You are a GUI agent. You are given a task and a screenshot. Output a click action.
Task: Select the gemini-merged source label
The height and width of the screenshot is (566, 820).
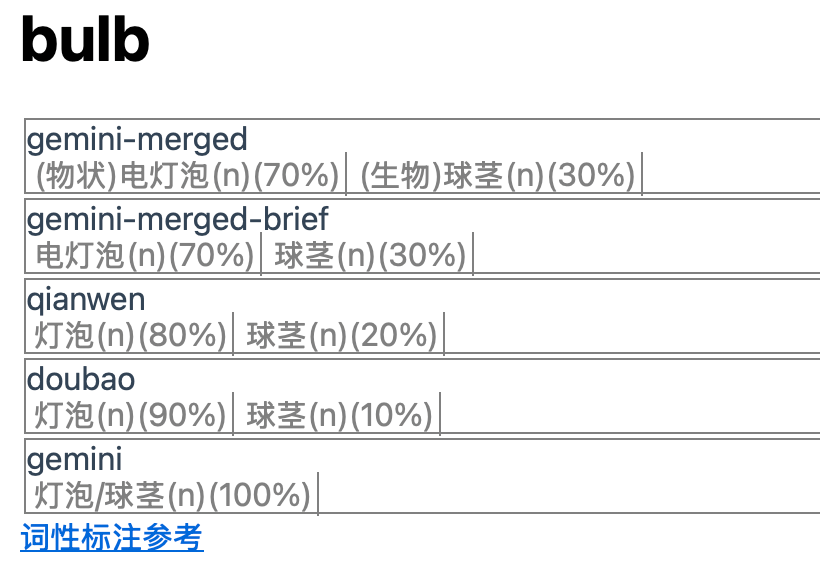click(136, 139)
